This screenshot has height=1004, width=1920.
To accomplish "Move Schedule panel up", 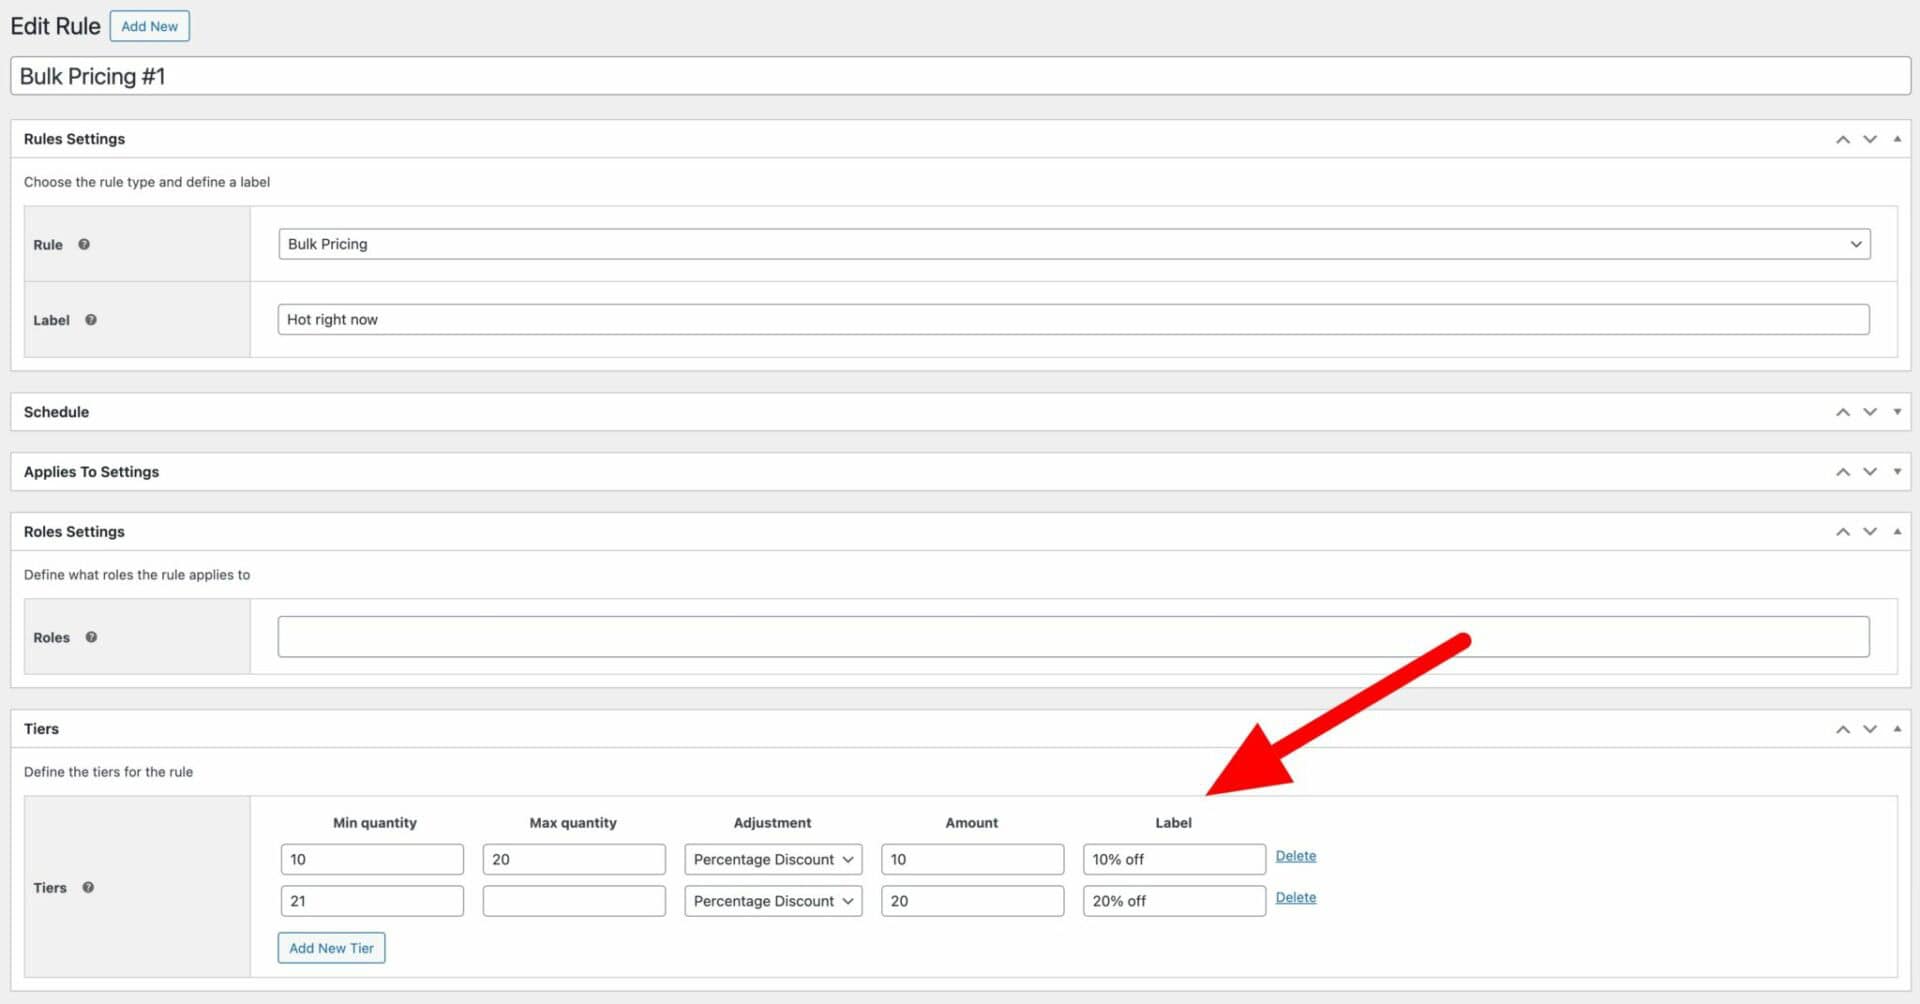I will (1842, 412).
